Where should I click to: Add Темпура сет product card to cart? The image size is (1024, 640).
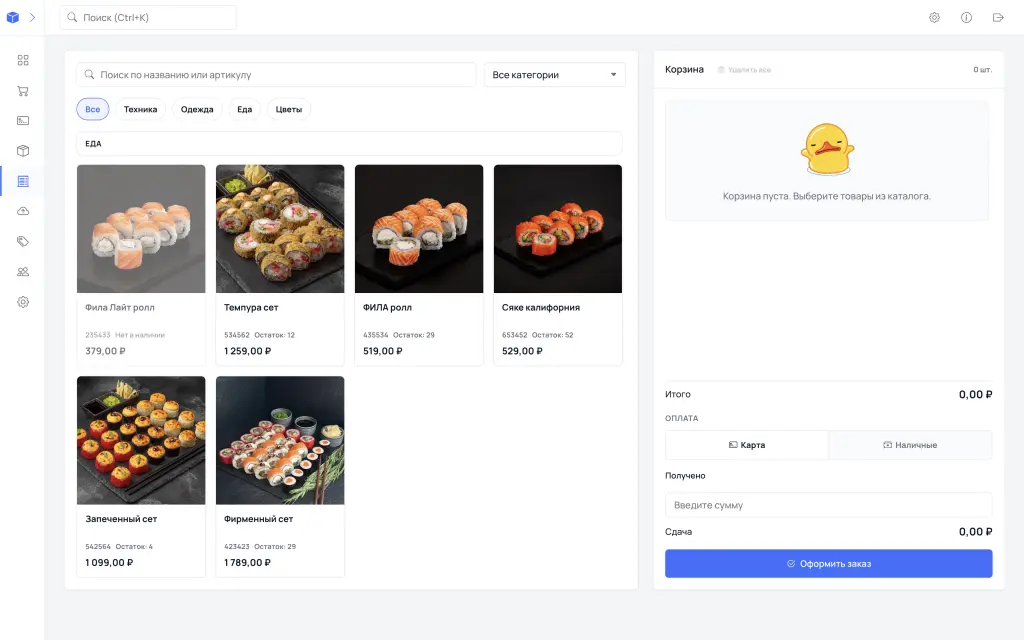280,264
